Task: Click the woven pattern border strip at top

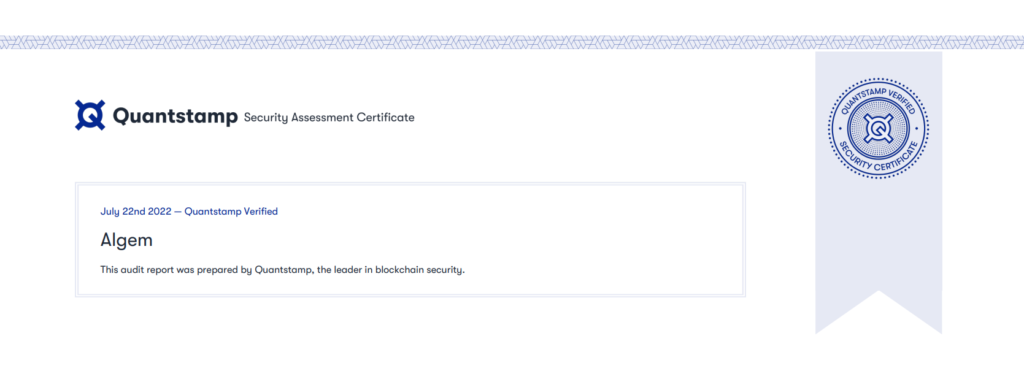Action: 512,42
